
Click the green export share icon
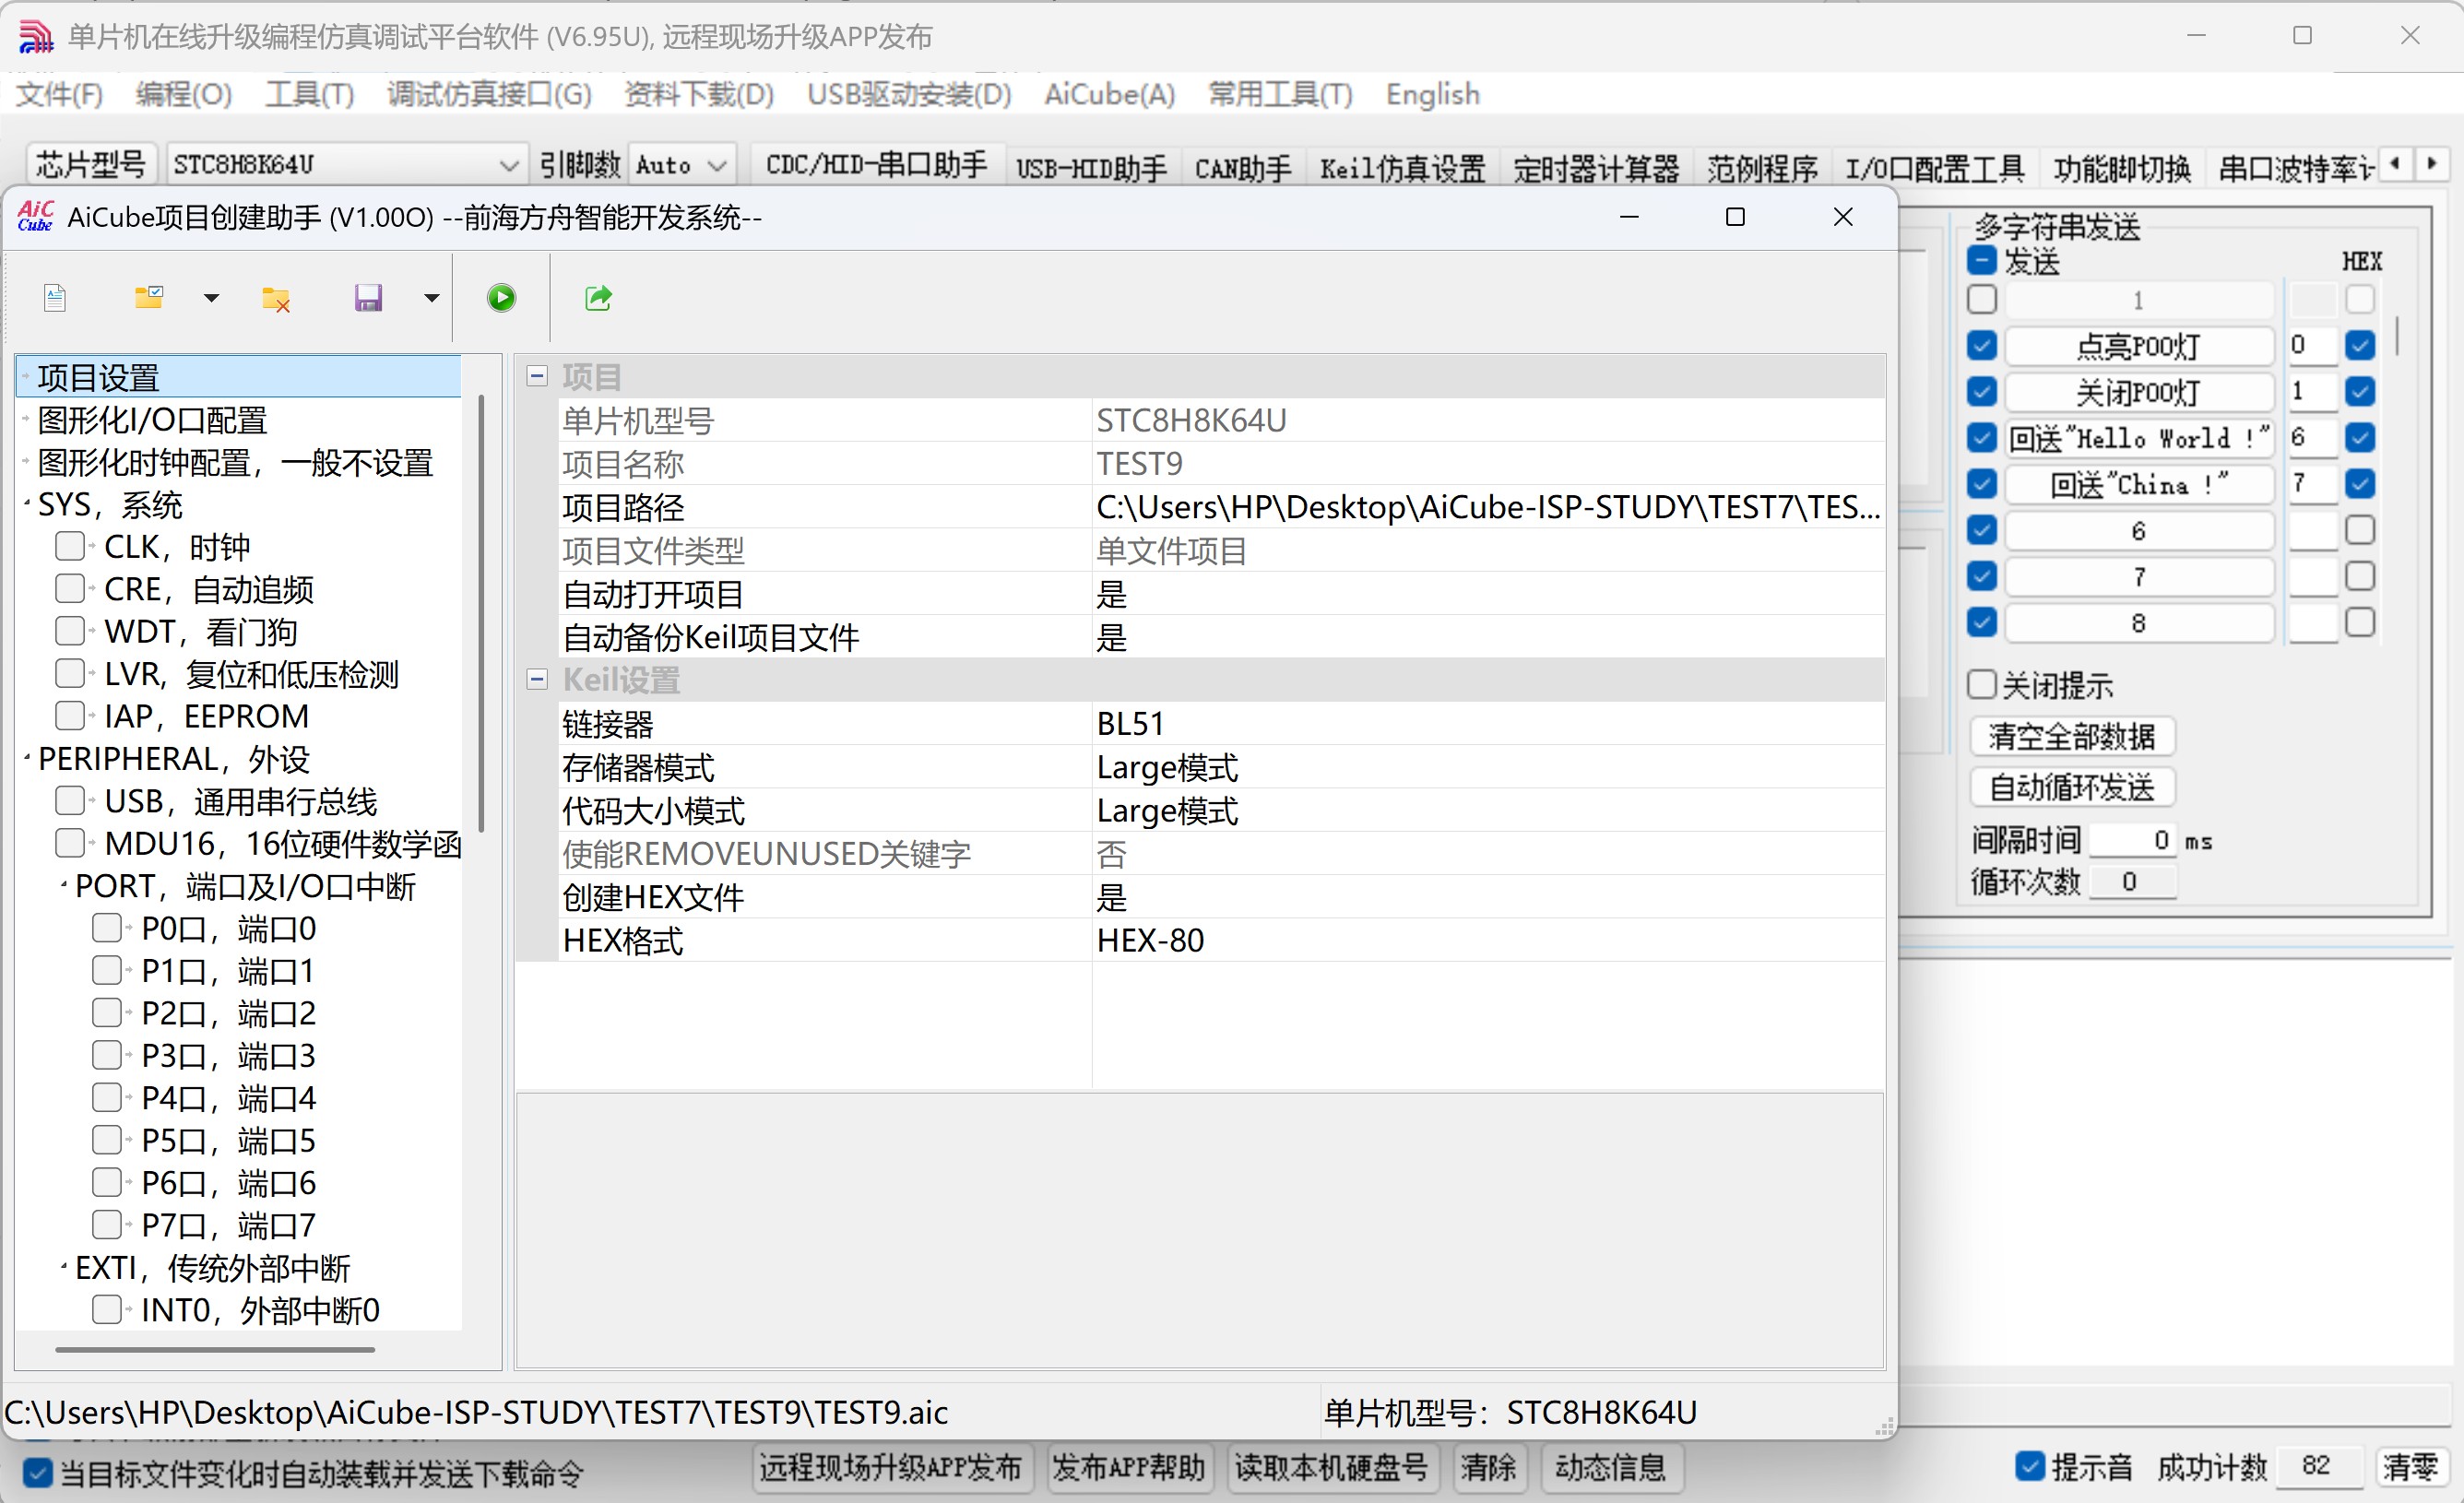[598, 298]
